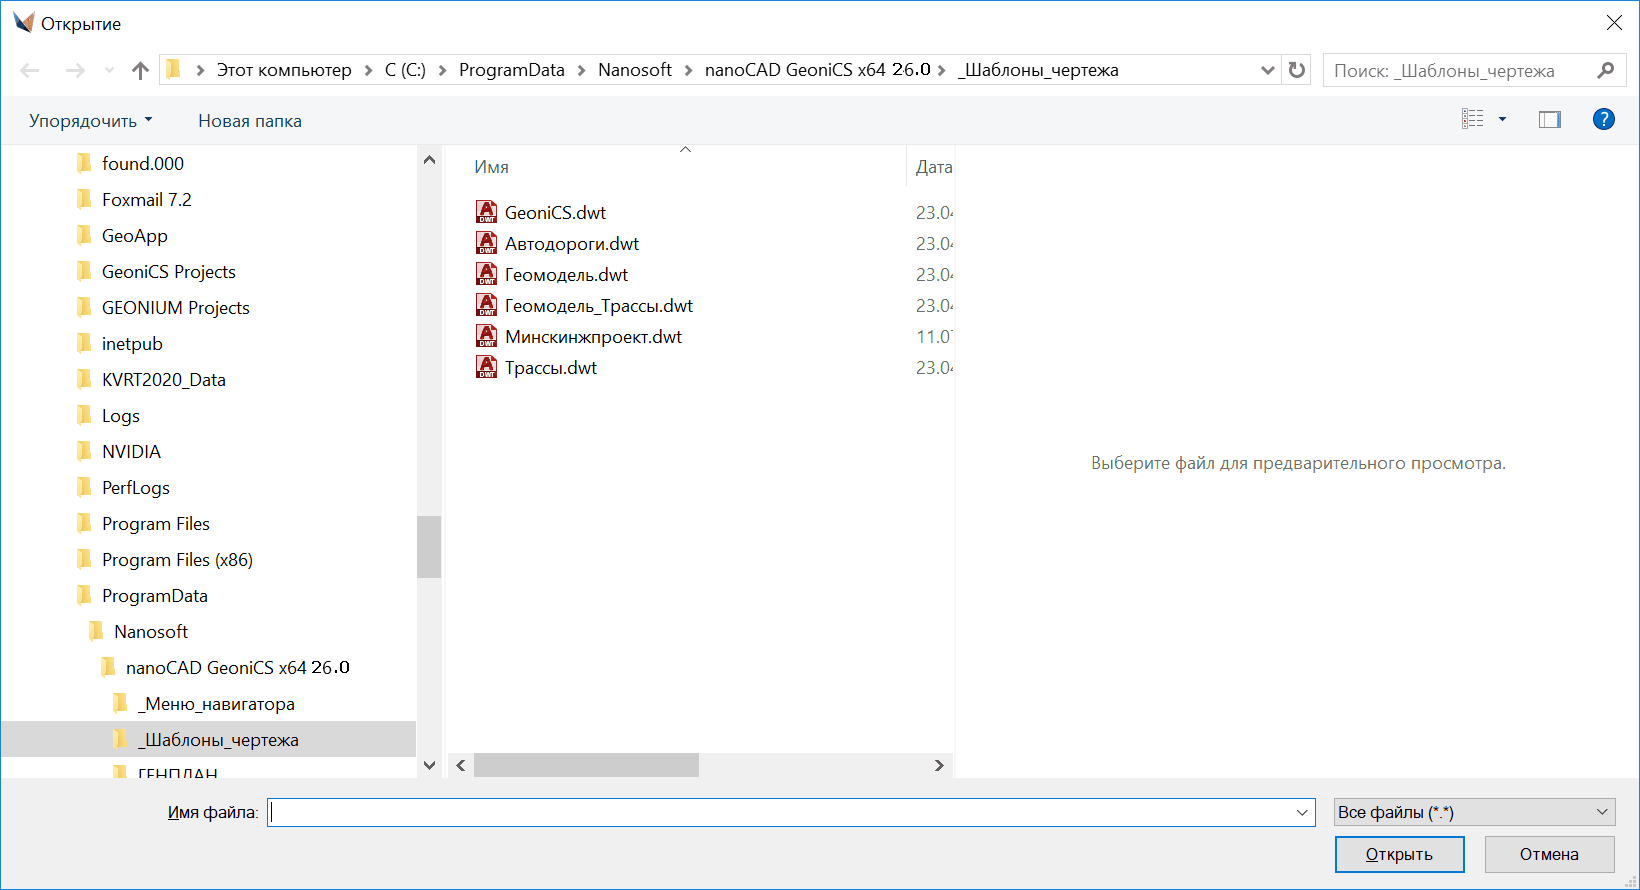
Task: Toggle the preview pane icon
Action: tap(1549, 120)
